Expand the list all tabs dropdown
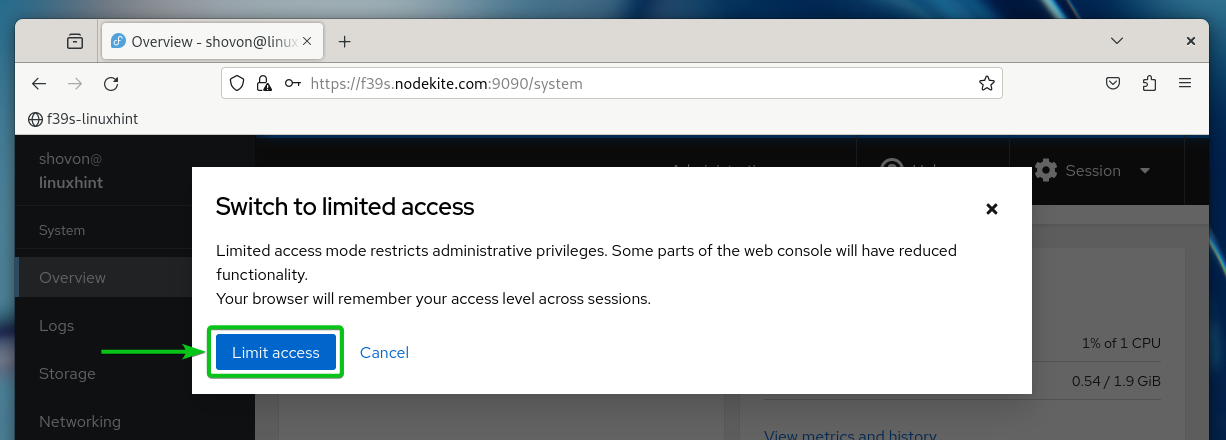The image size is (1226, 440). 1117,42
